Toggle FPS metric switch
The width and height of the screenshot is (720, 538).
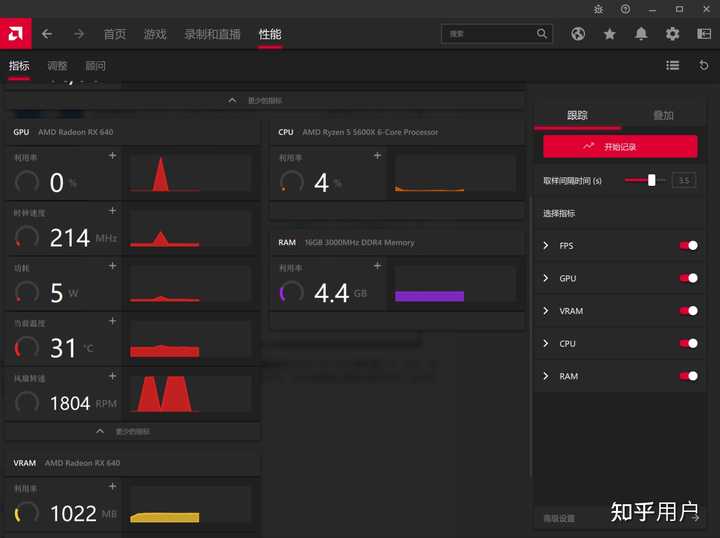pyautogui.click(x=688, y=246)
